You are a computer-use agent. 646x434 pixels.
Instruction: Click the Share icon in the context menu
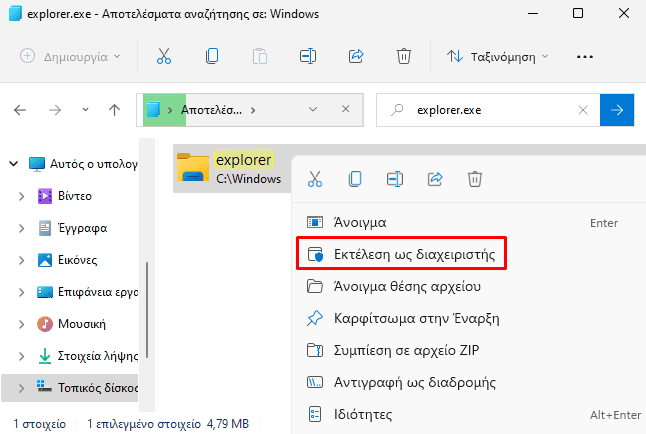(435, 179)
